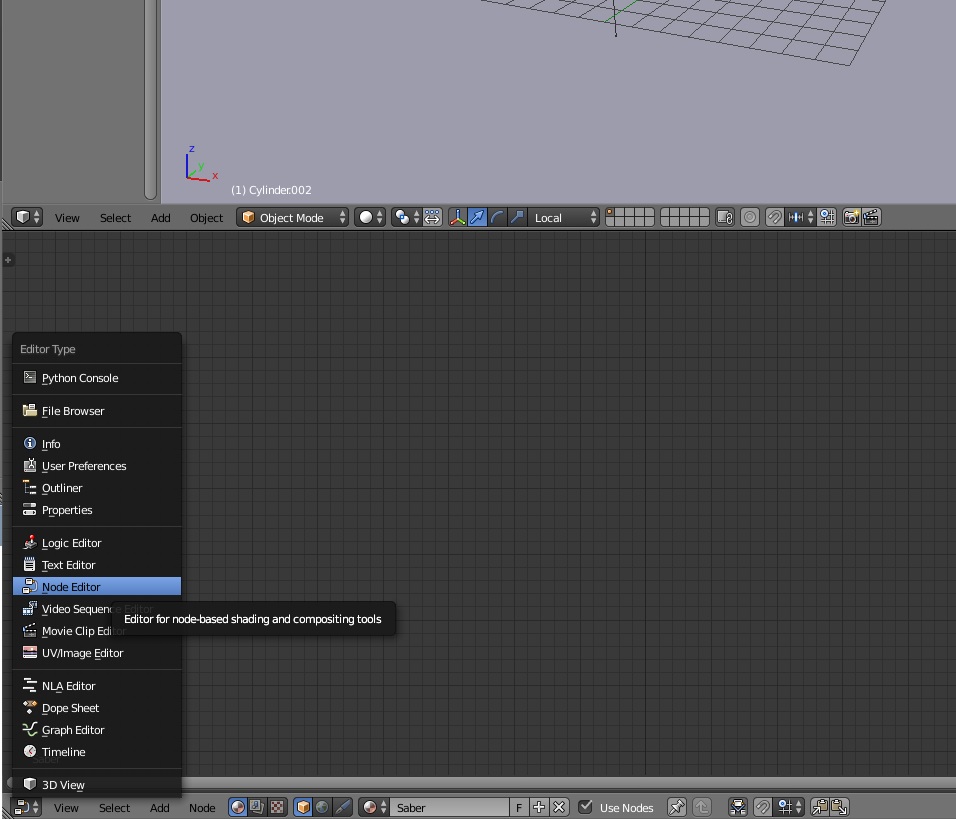
Task: Click the OpenGL render camera icon
Action: pos(851,217)
